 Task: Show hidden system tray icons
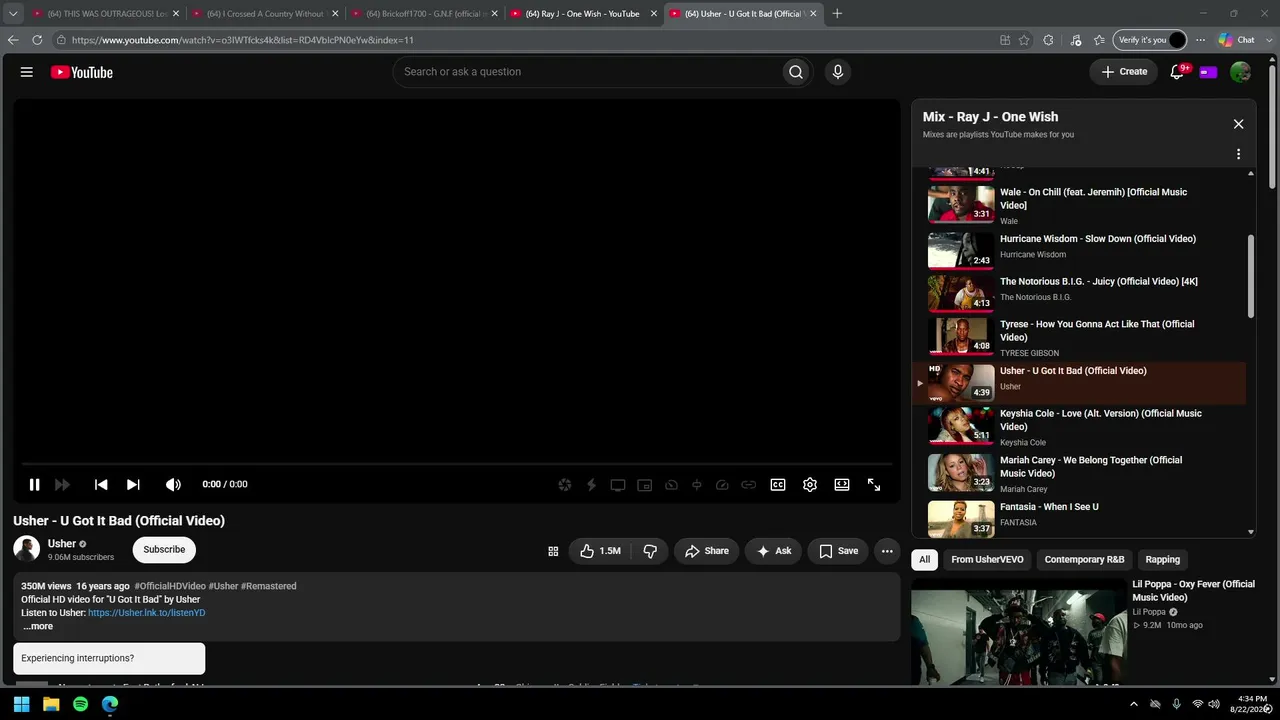1133,704
